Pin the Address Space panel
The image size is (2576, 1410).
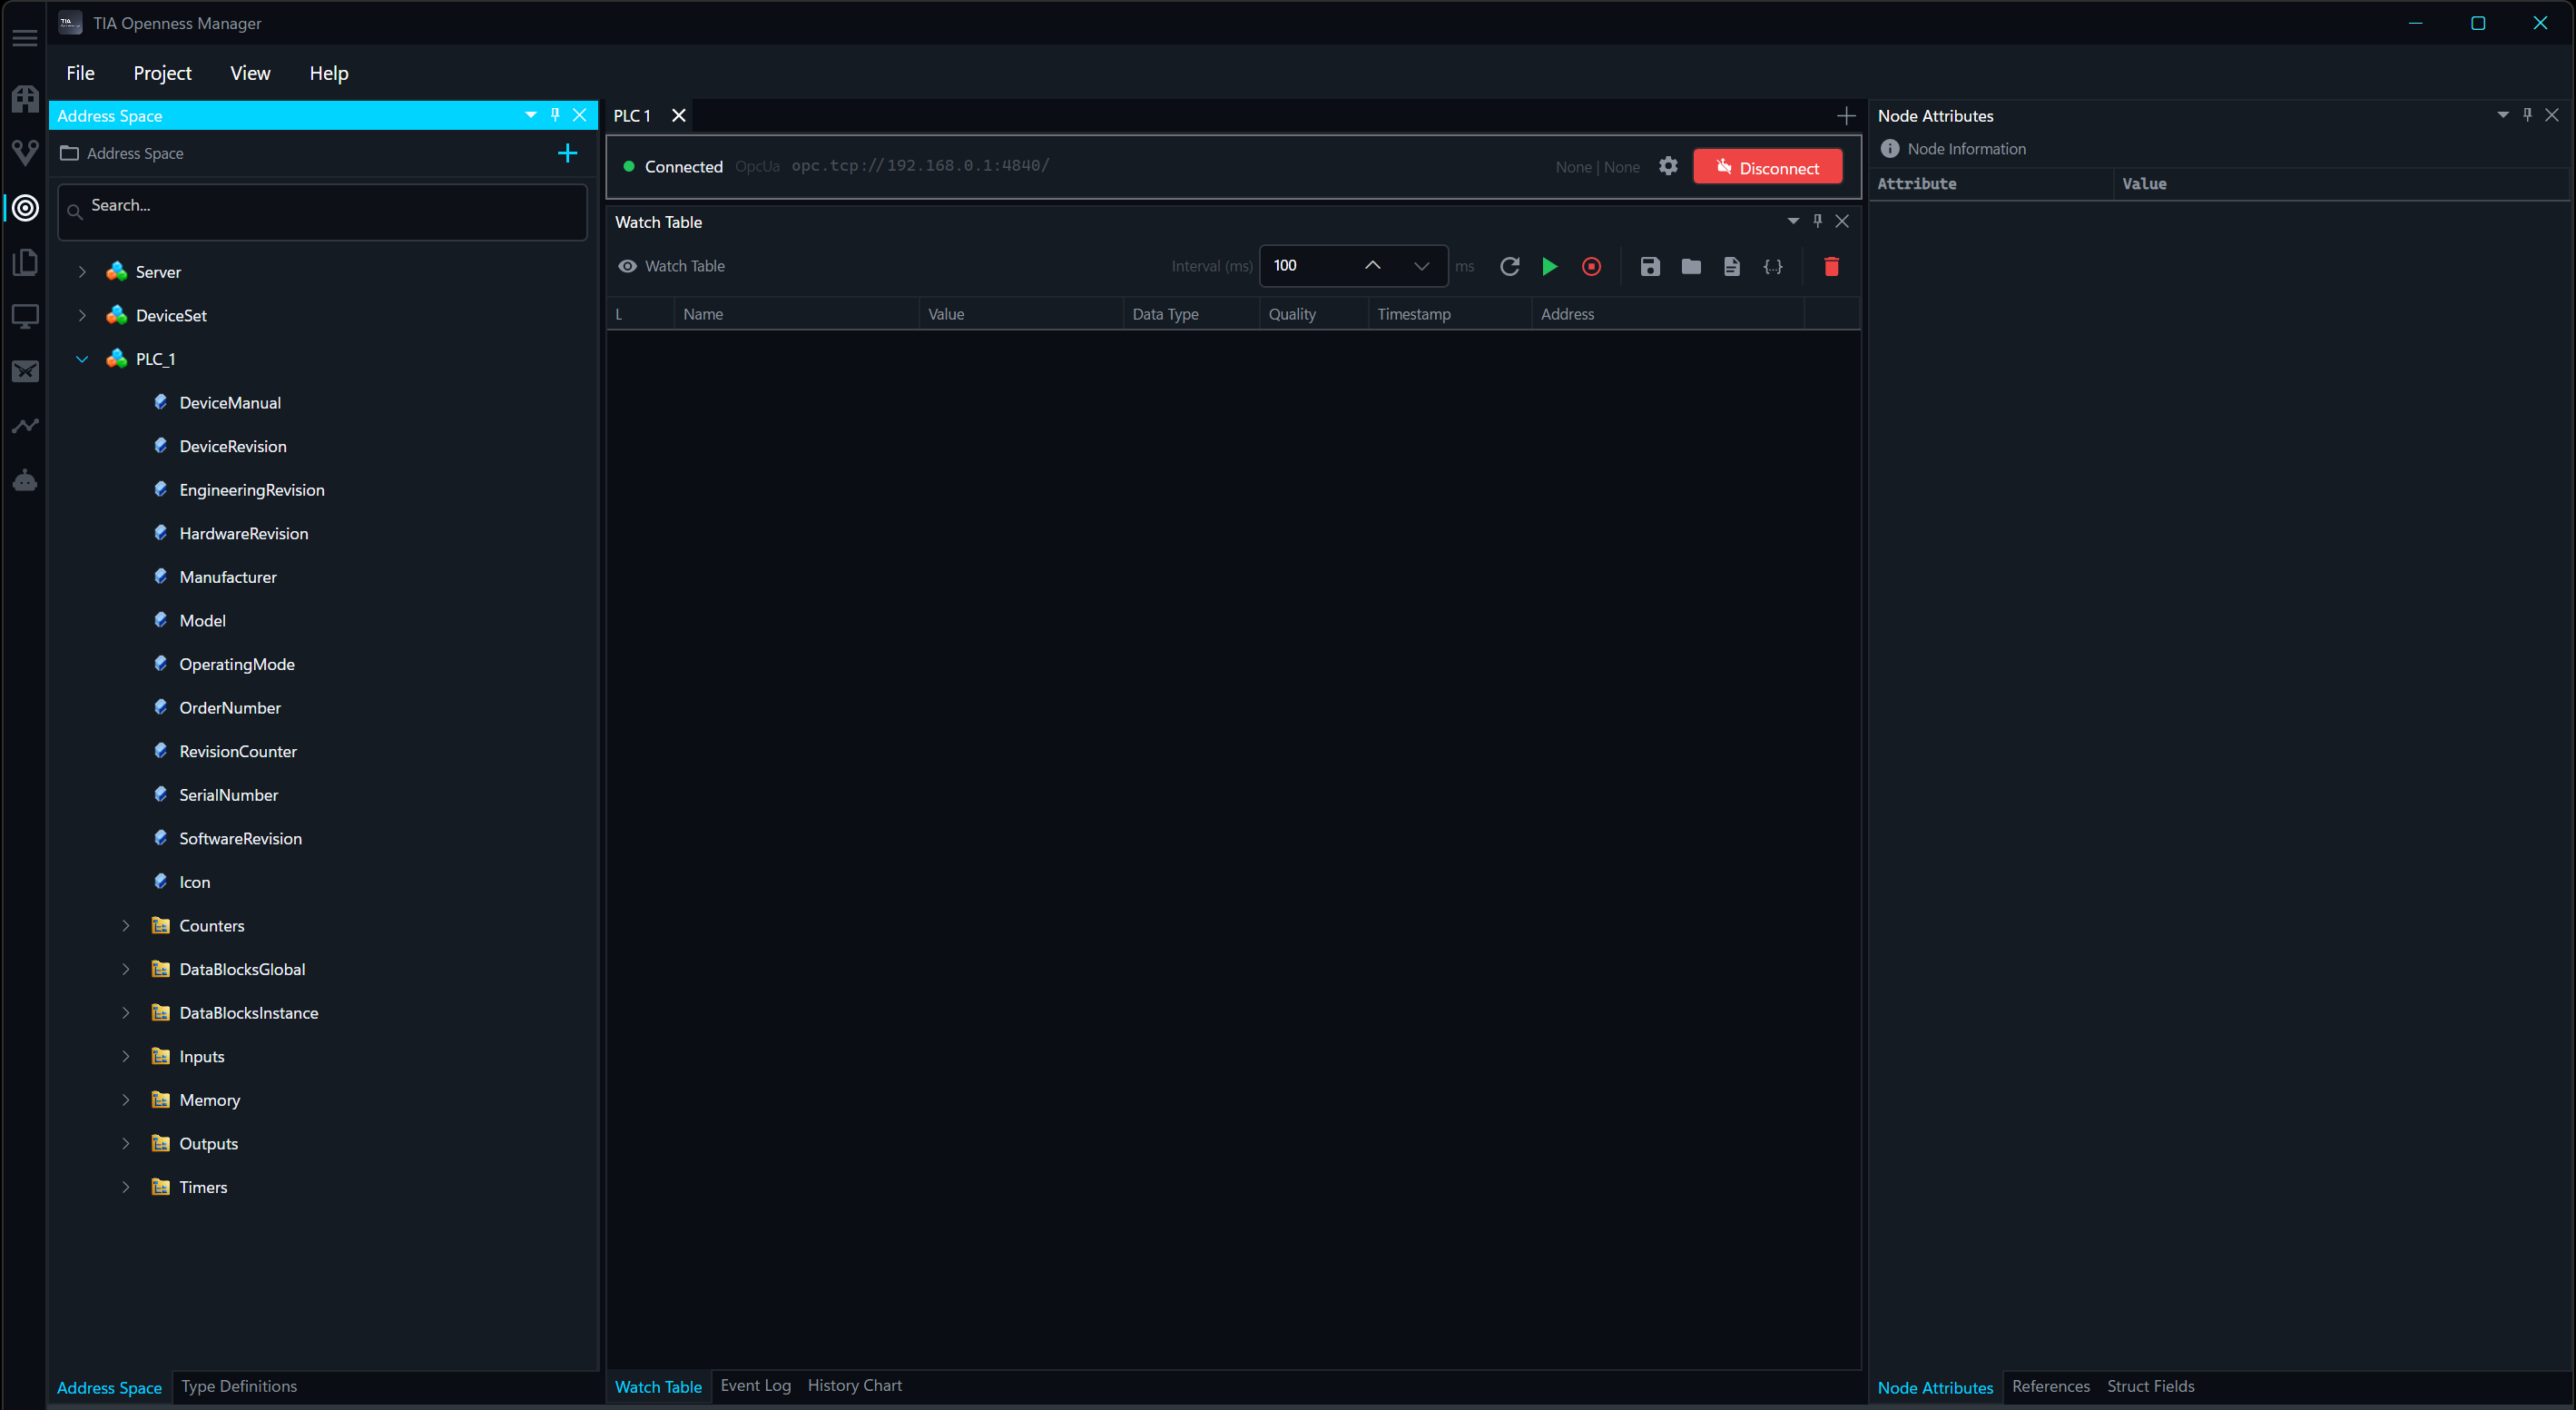coord(555,115)
